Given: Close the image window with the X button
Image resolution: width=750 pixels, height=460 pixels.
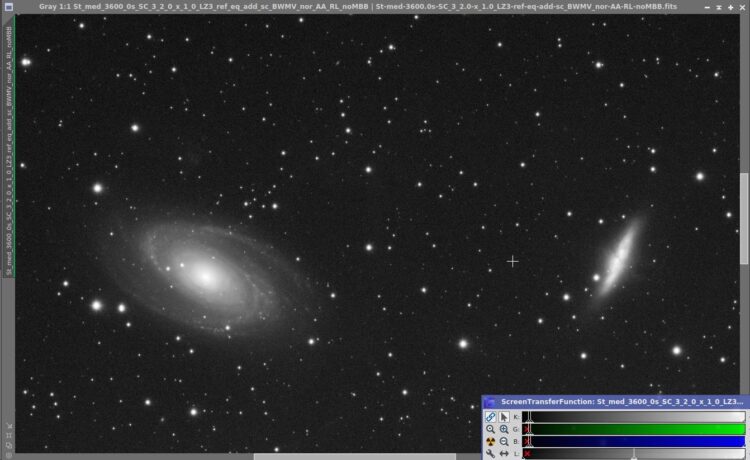Looking at the screenshot, I should [x=742, y=7].
